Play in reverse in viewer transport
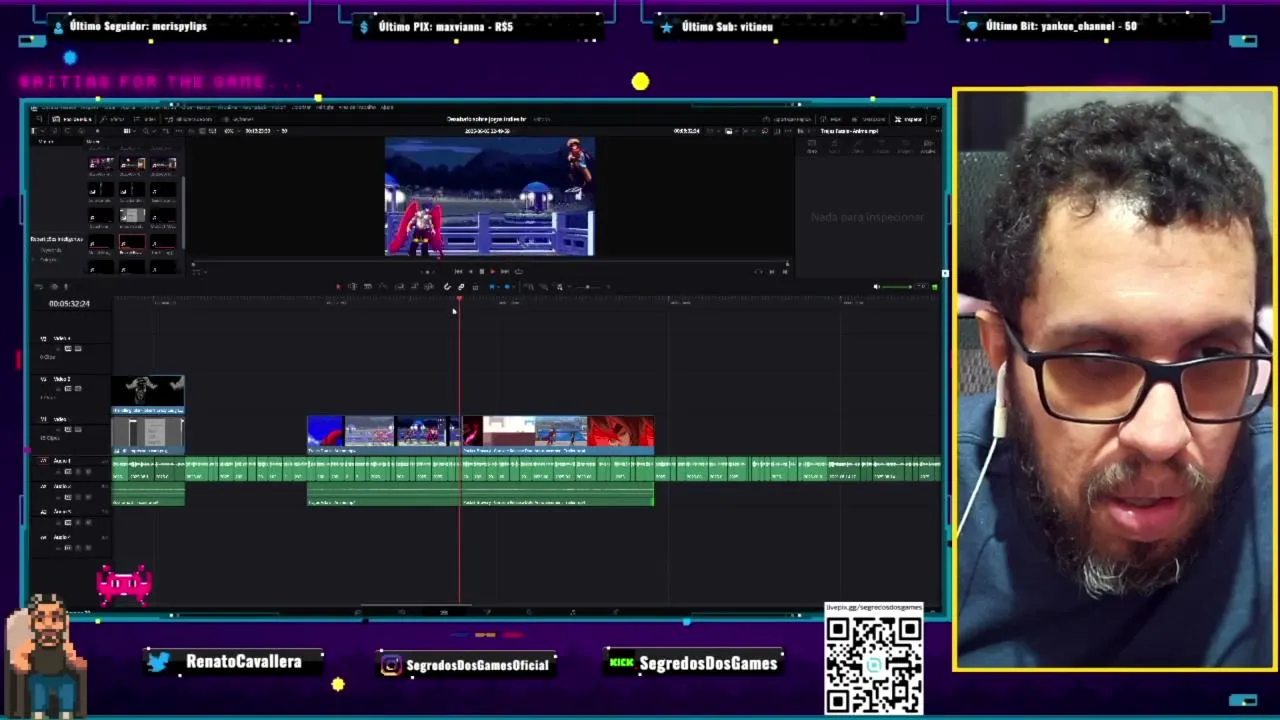Image resolution: width=1280 pixels, height=720 pixels. click(470, 271)
